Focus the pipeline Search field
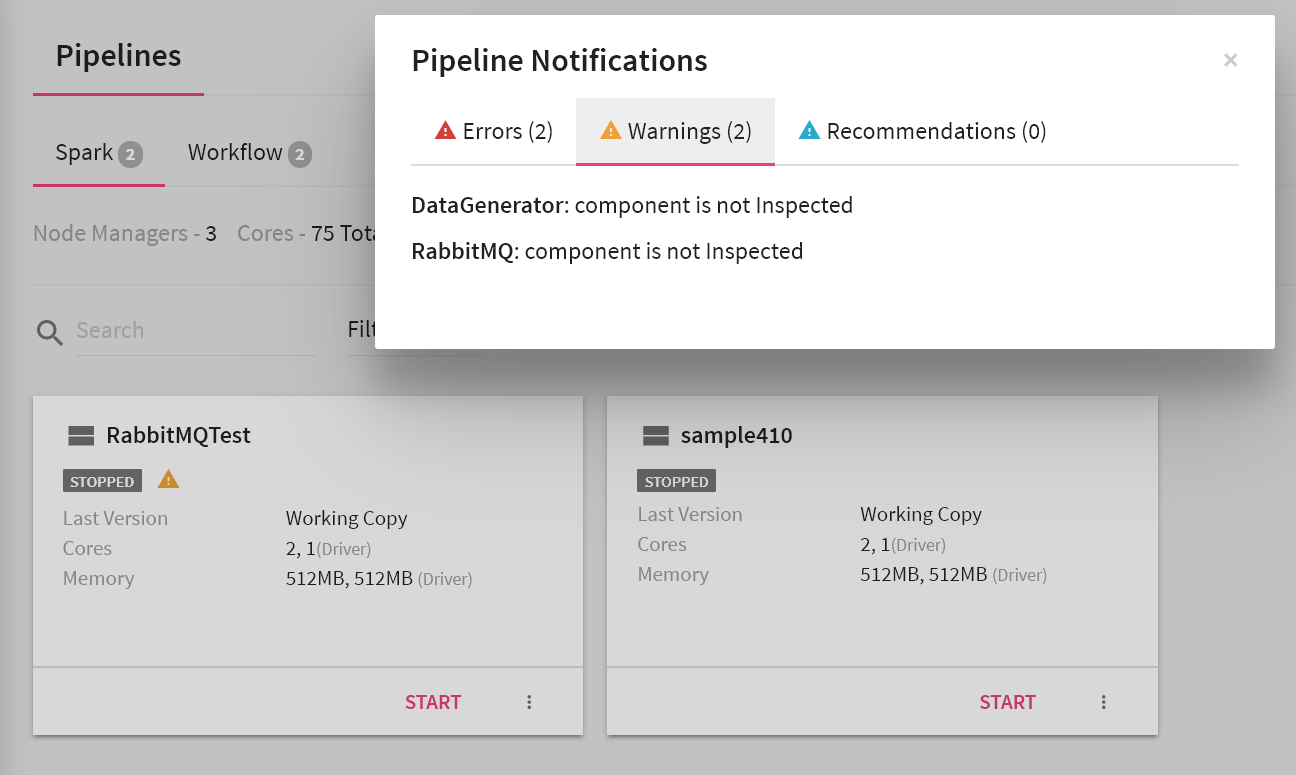The height and width of the screenshot is (775, 1296). pyautogui.click(x=195, y=331)
